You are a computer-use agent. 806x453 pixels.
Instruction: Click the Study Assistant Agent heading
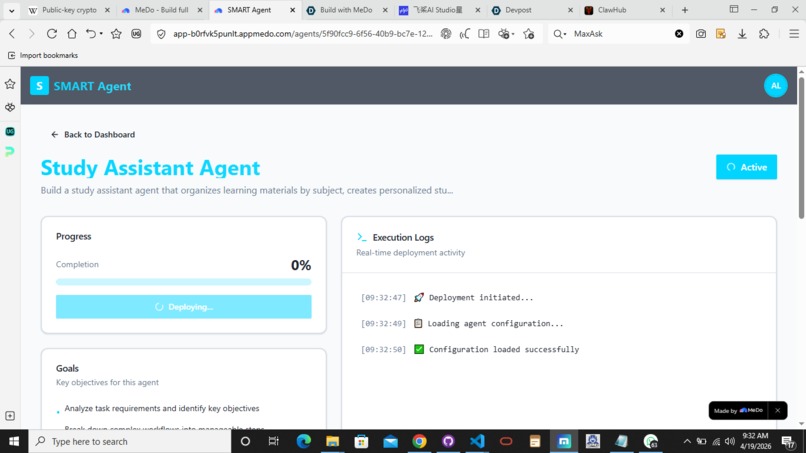[150, 168]
